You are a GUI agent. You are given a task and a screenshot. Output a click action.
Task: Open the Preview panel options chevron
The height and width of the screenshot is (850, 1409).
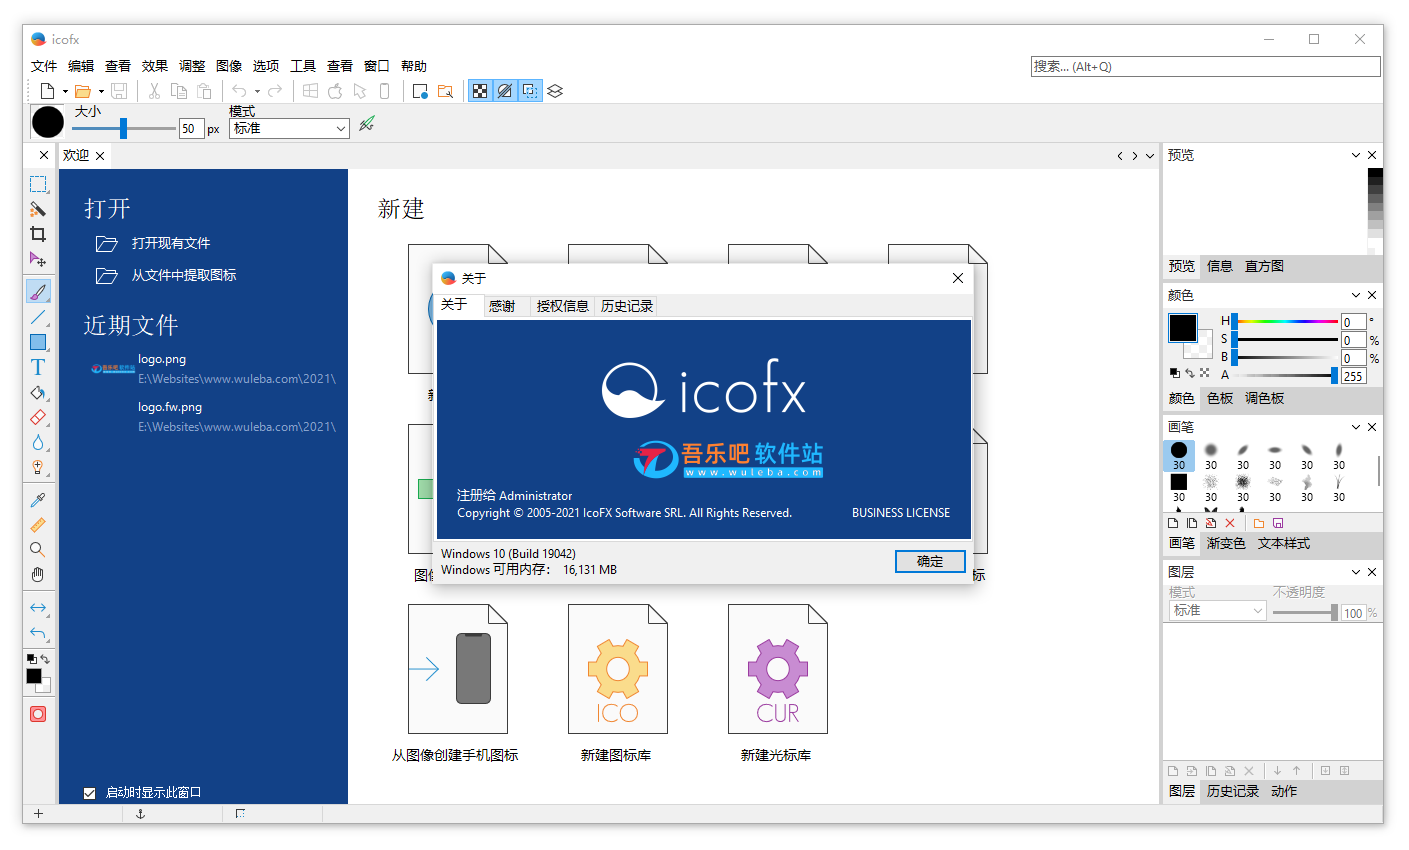tap(1356, 156)
